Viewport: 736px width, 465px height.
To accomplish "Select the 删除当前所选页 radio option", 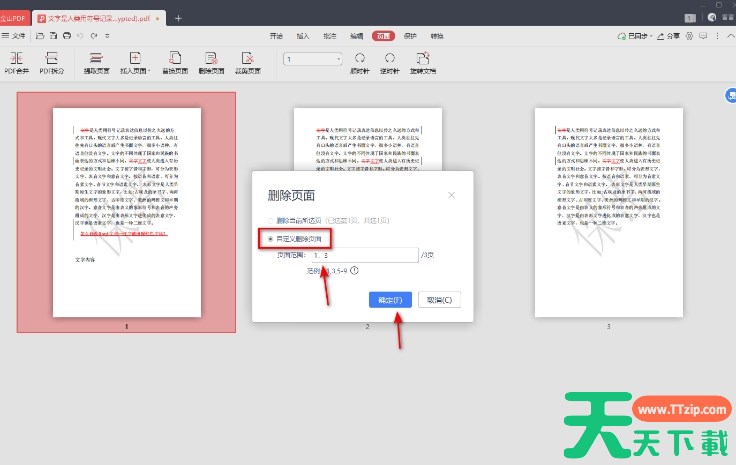I will tap(270, 221).
